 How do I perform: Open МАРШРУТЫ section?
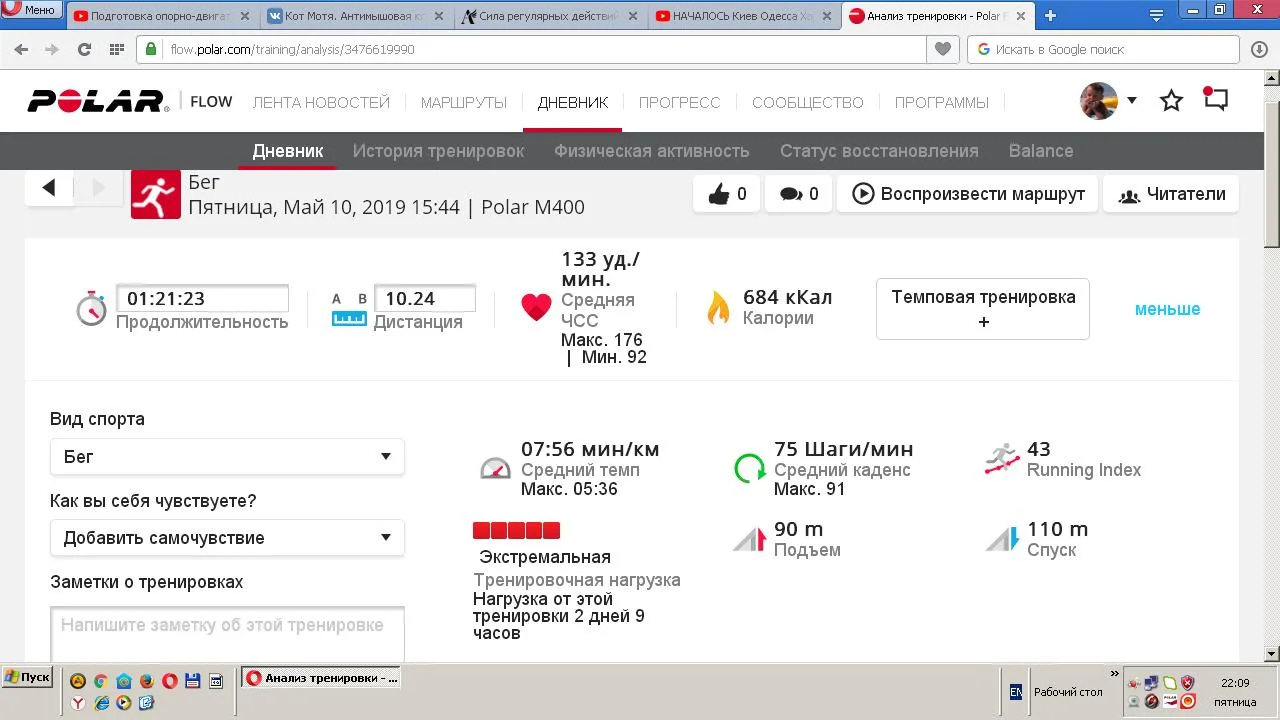pos(464,102)
